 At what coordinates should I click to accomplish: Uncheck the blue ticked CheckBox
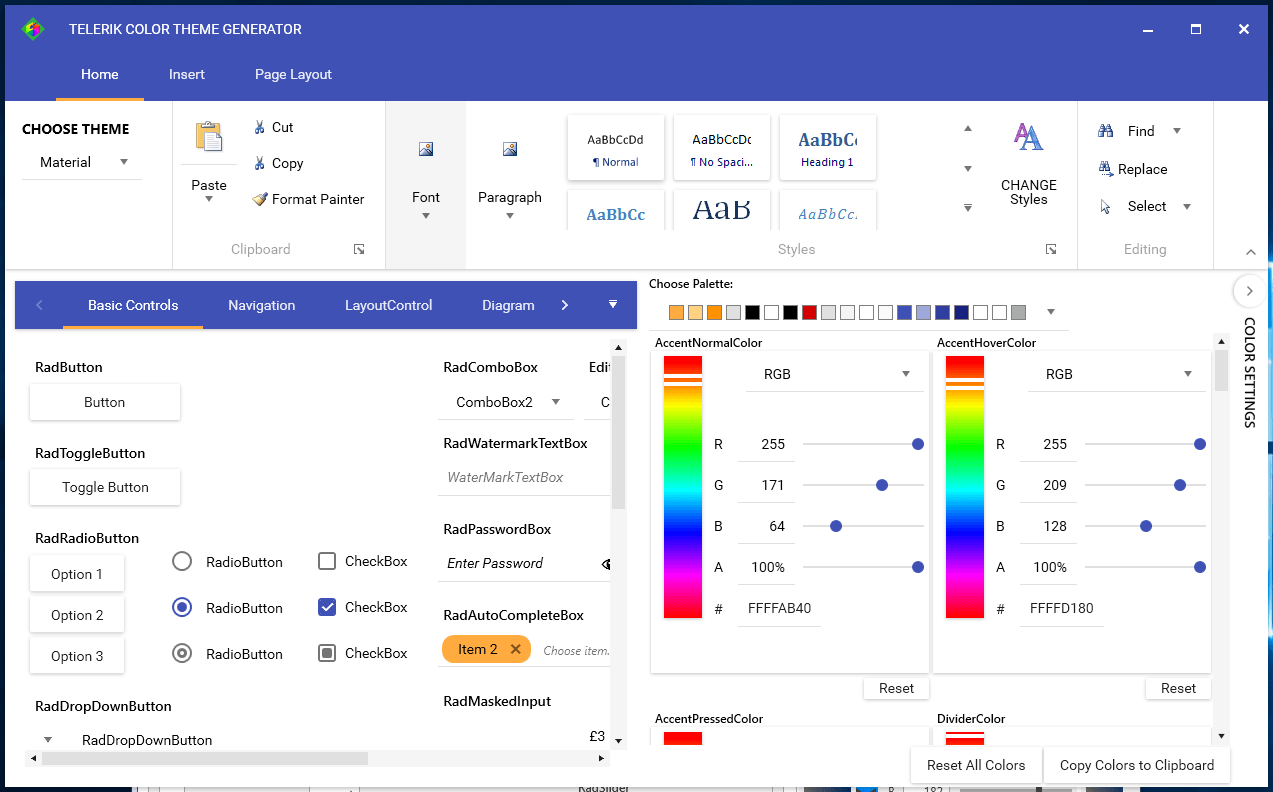click(327, 607)
